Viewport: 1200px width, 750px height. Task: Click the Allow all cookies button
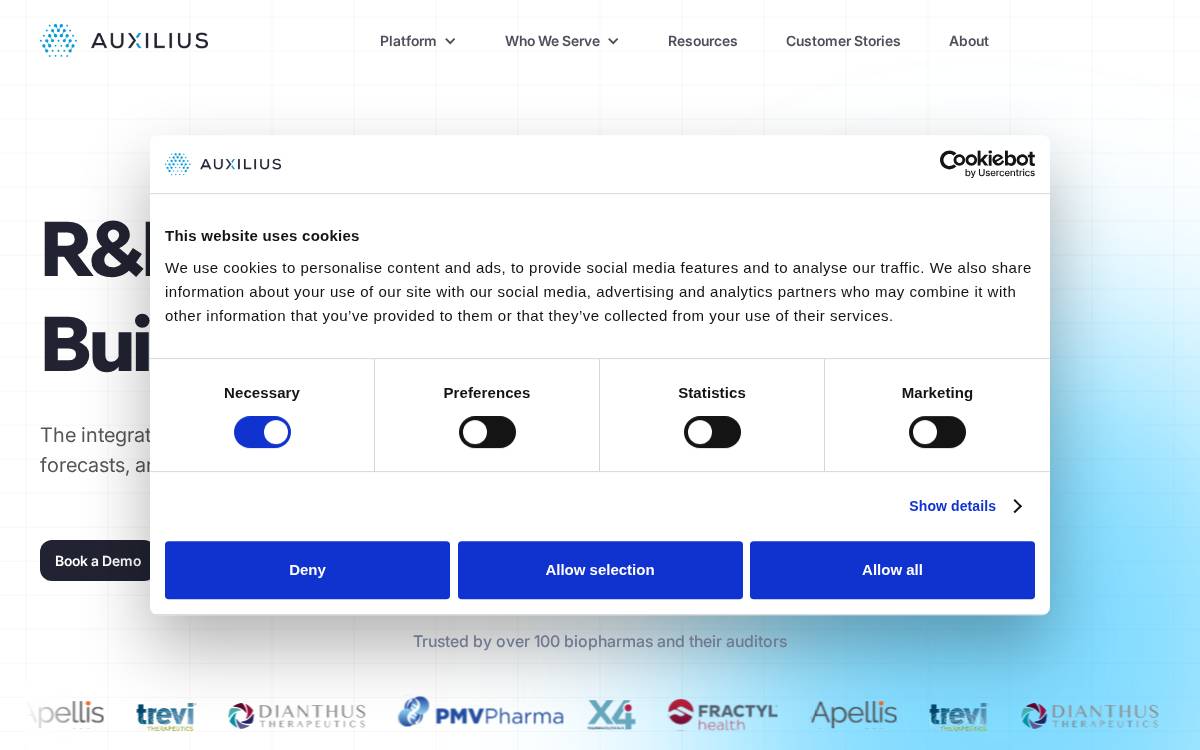(892, 570)
